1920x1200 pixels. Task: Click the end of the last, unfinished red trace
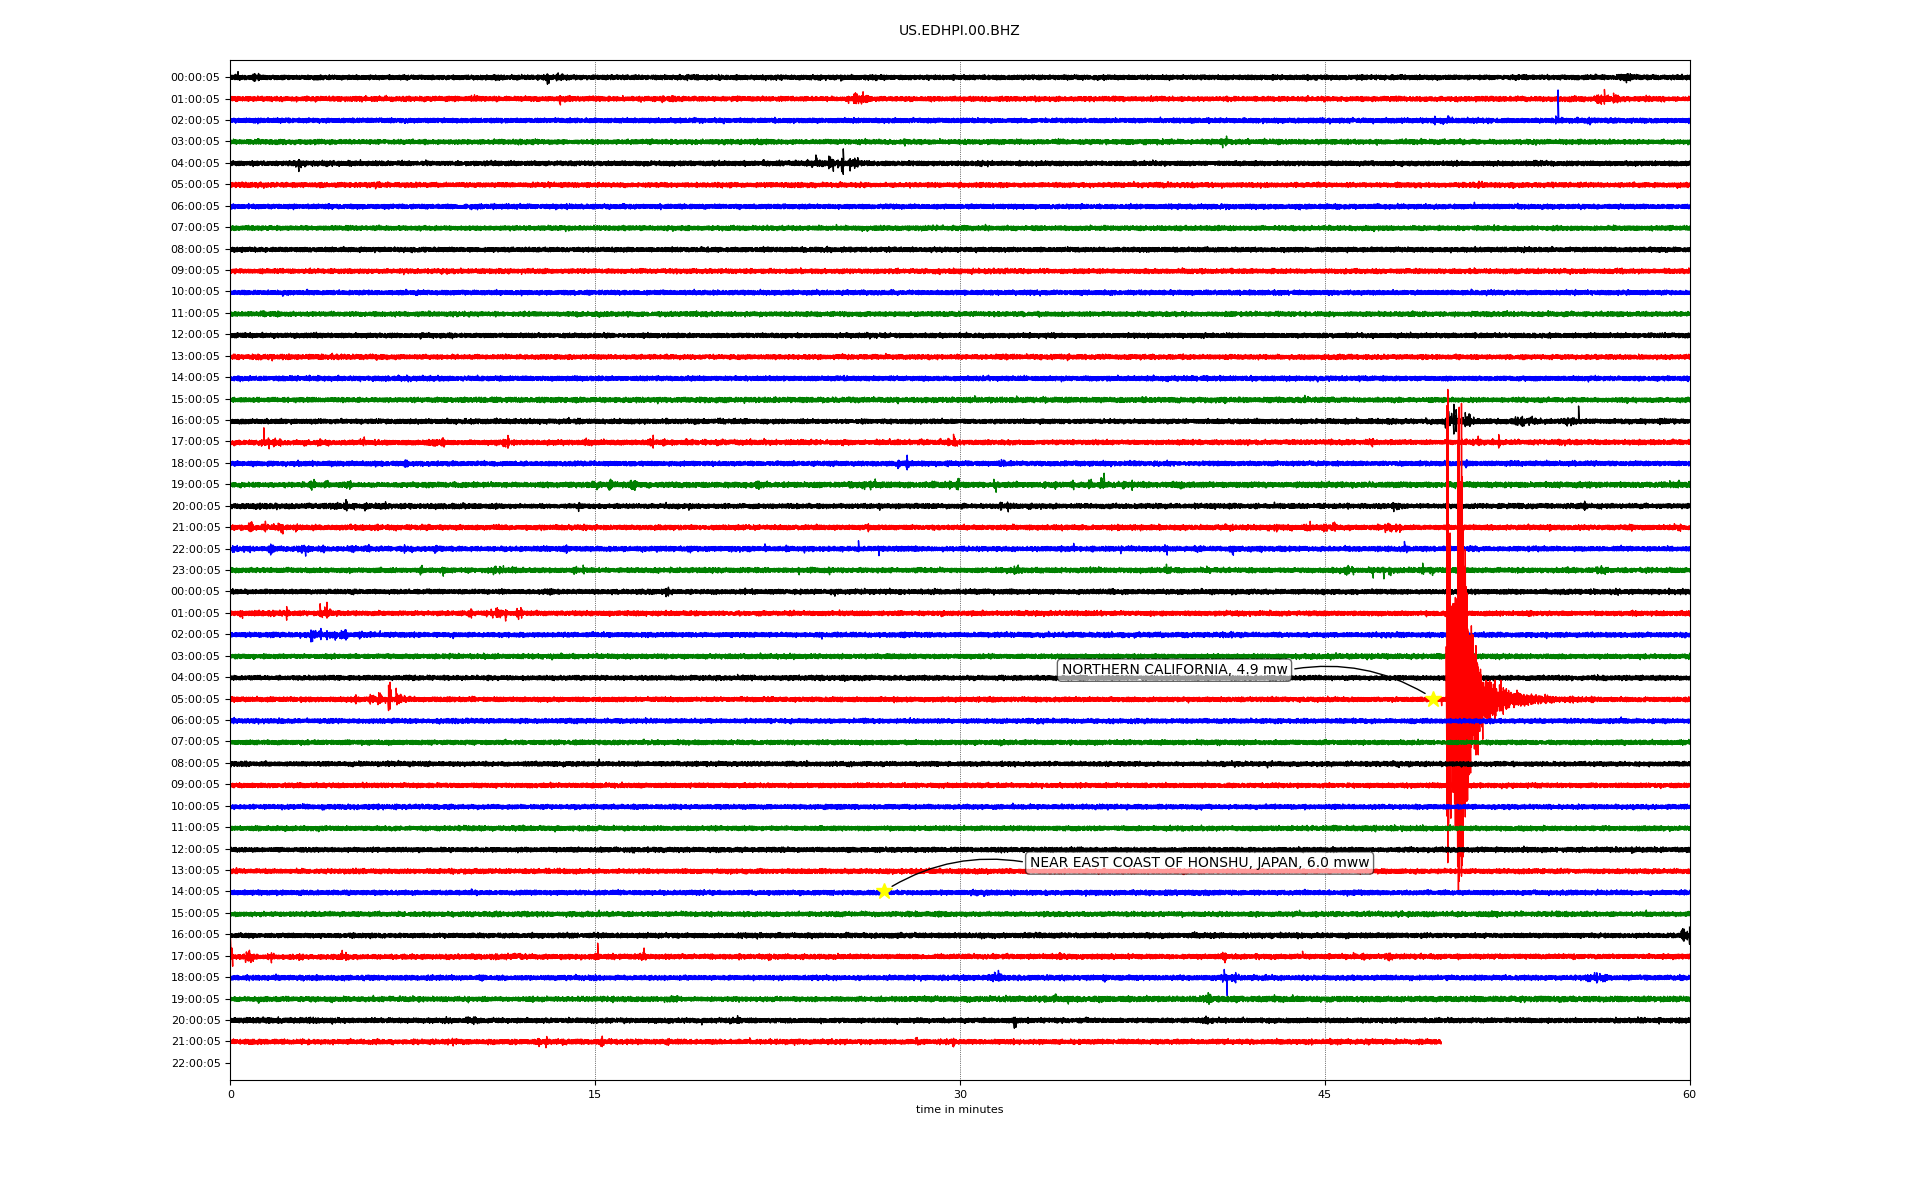pyautogui.click(x=1439, y=1042)
